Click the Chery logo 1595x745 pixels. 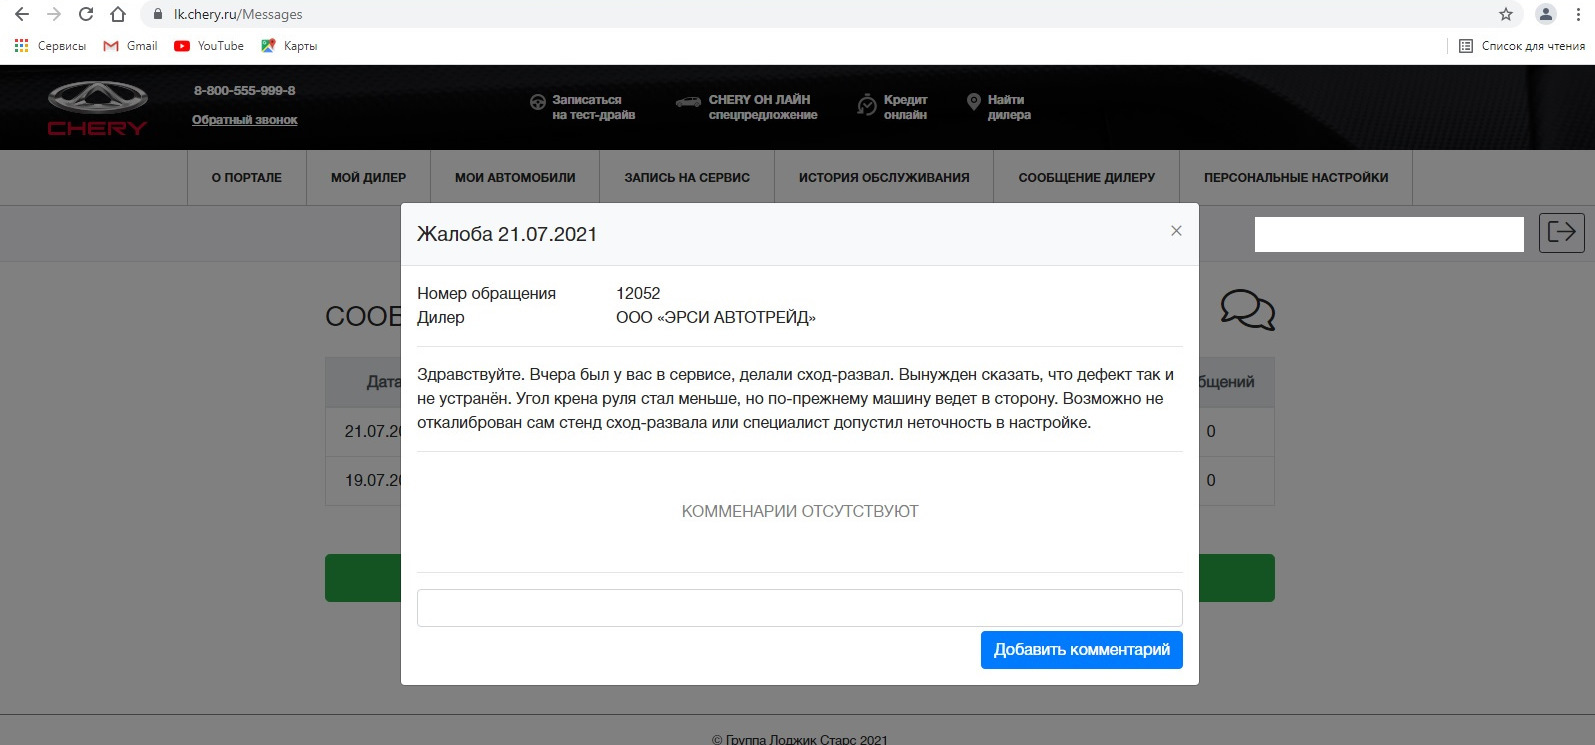98,108
